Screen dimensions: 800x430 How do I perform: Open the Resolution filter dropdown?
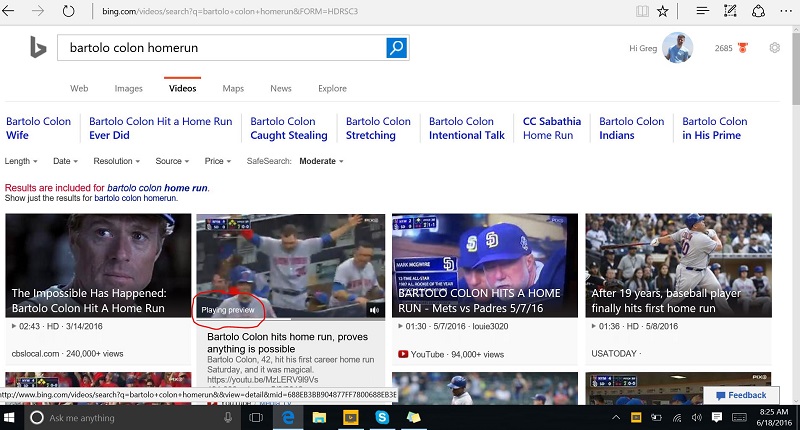[116, 161]
